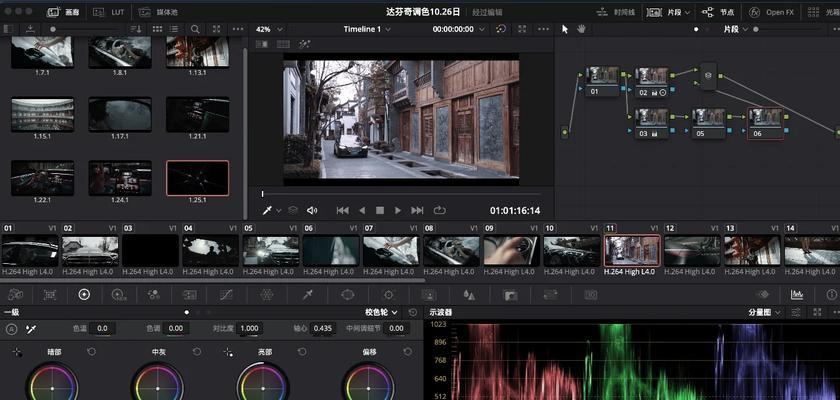Open the HDR wheels palette
The image size is (840, 400).
[118, 295]
